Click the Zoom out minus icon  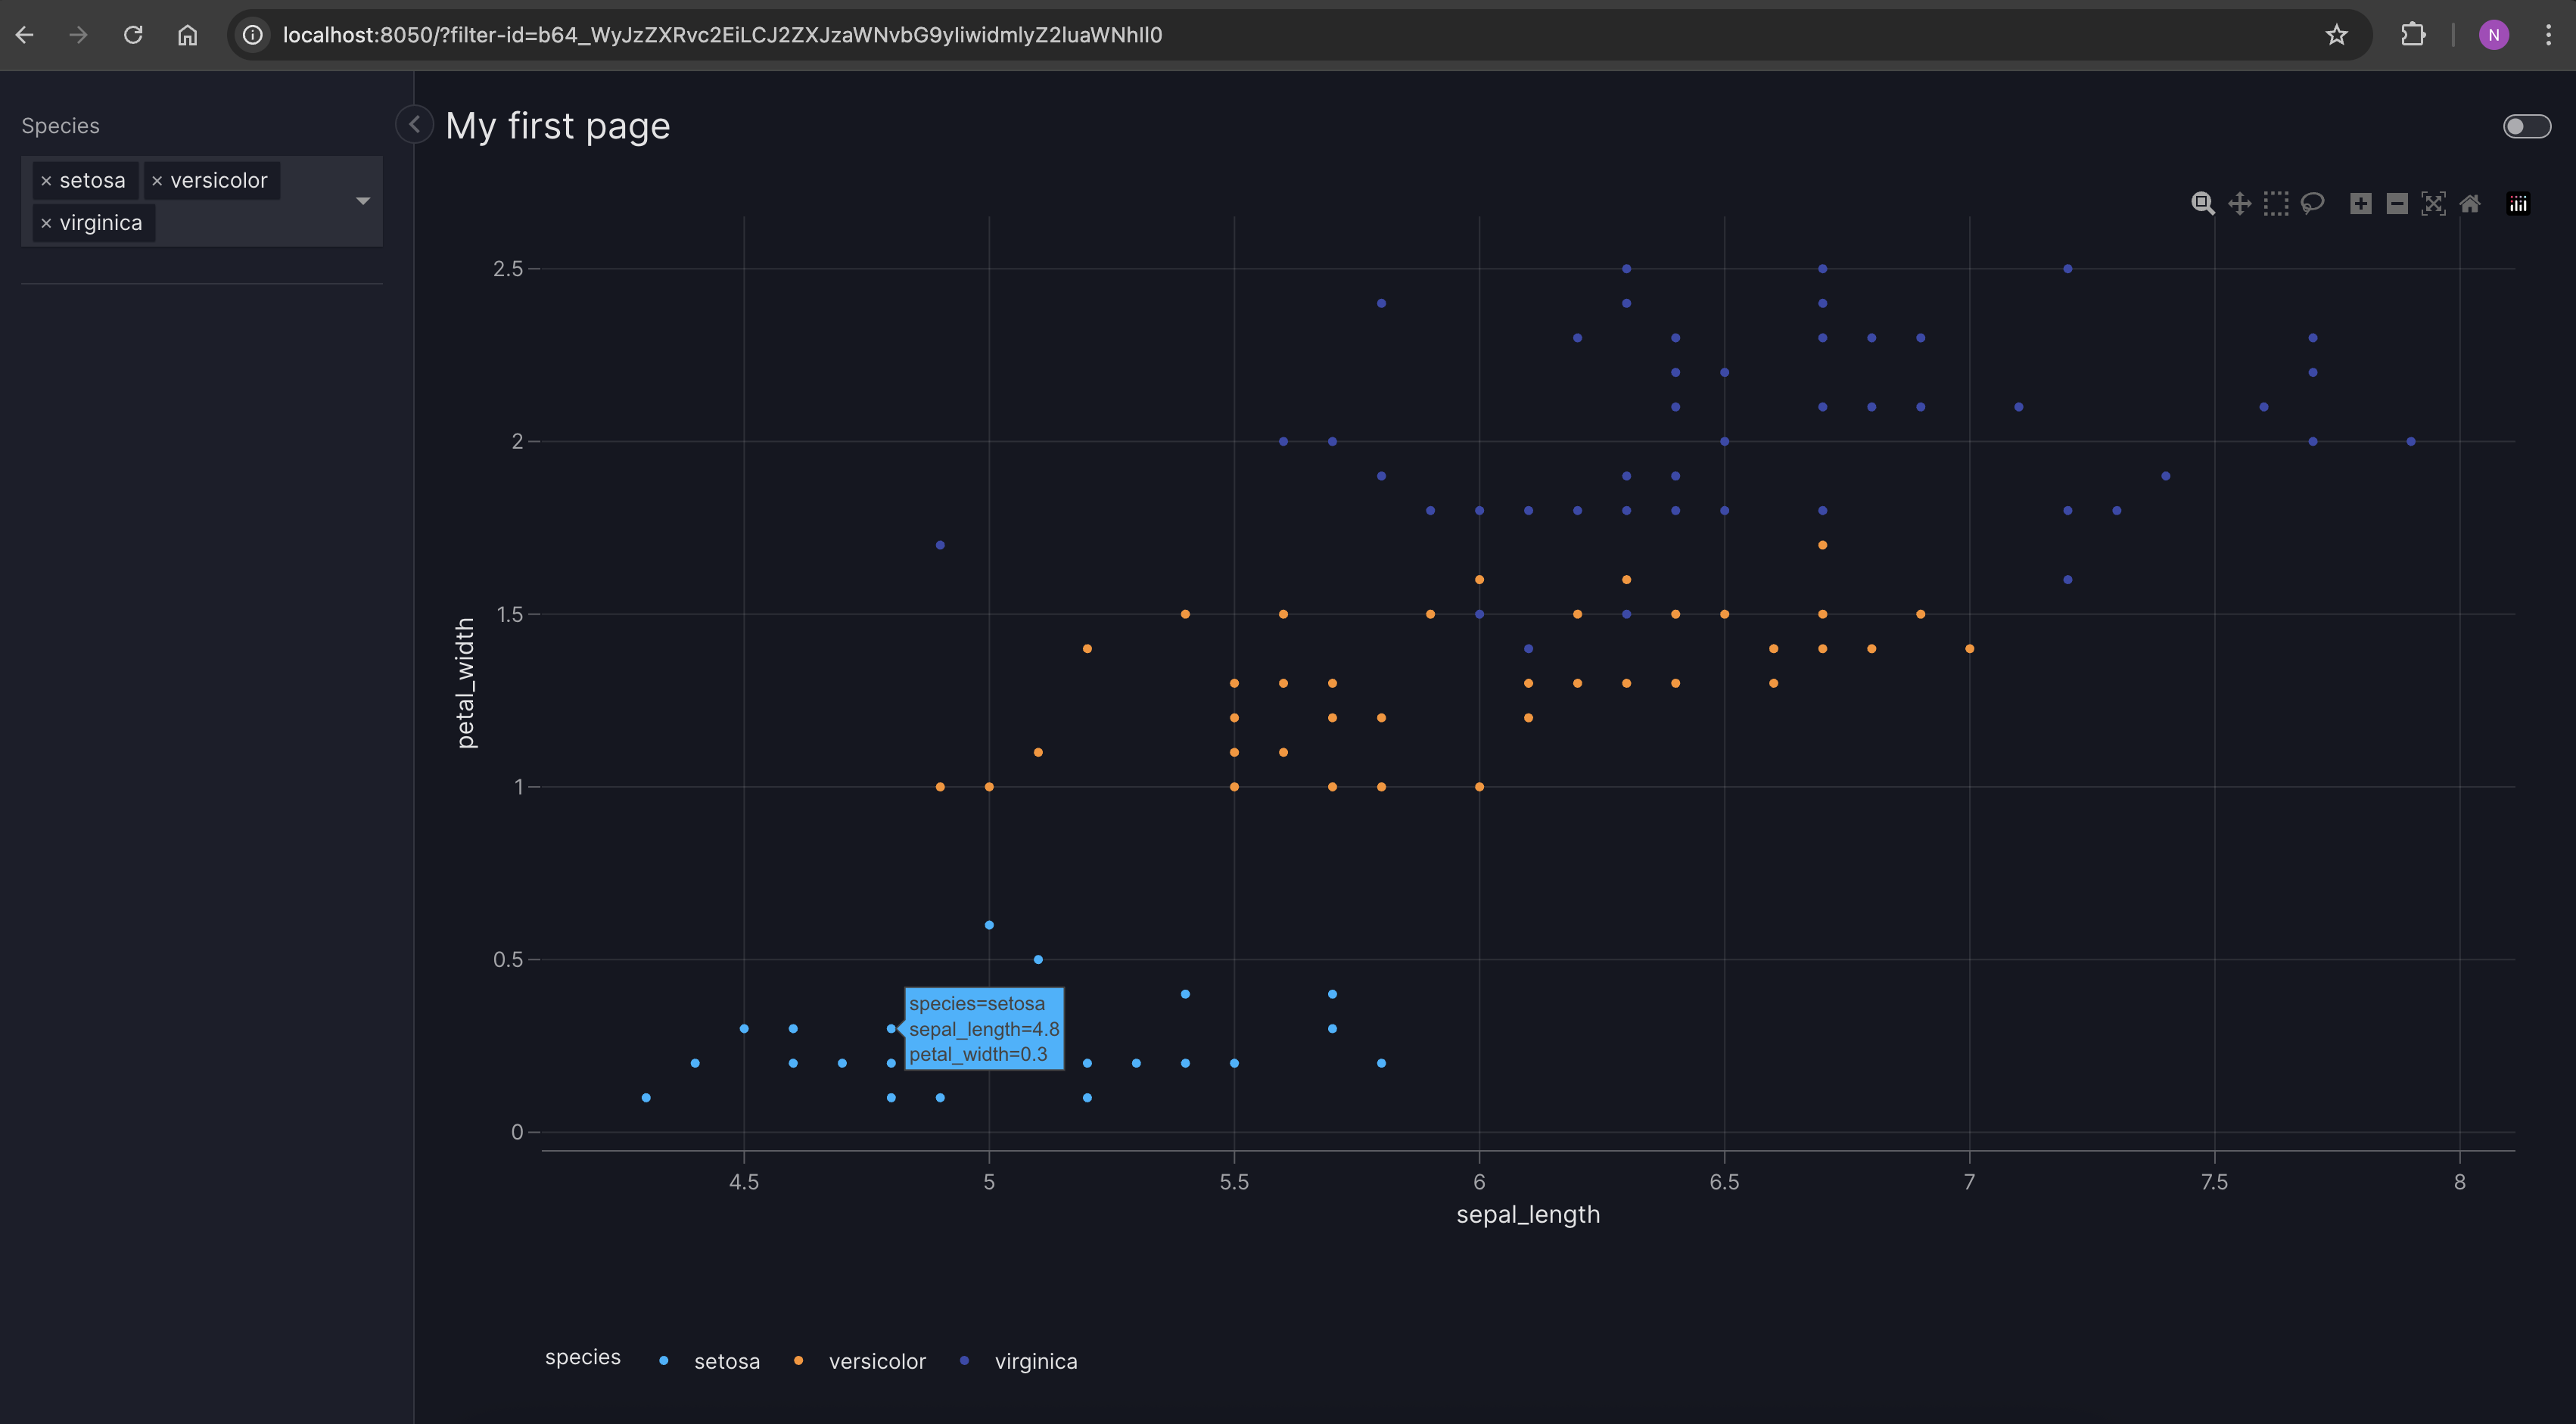pos(2397,204)
